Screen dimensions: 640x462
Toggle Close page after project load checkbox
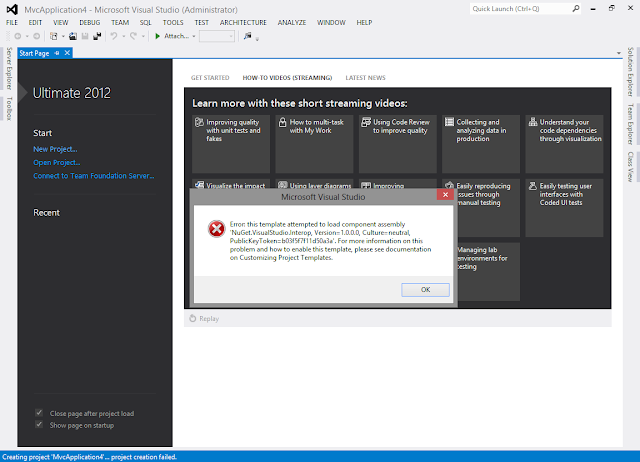(x=39, y=413)
